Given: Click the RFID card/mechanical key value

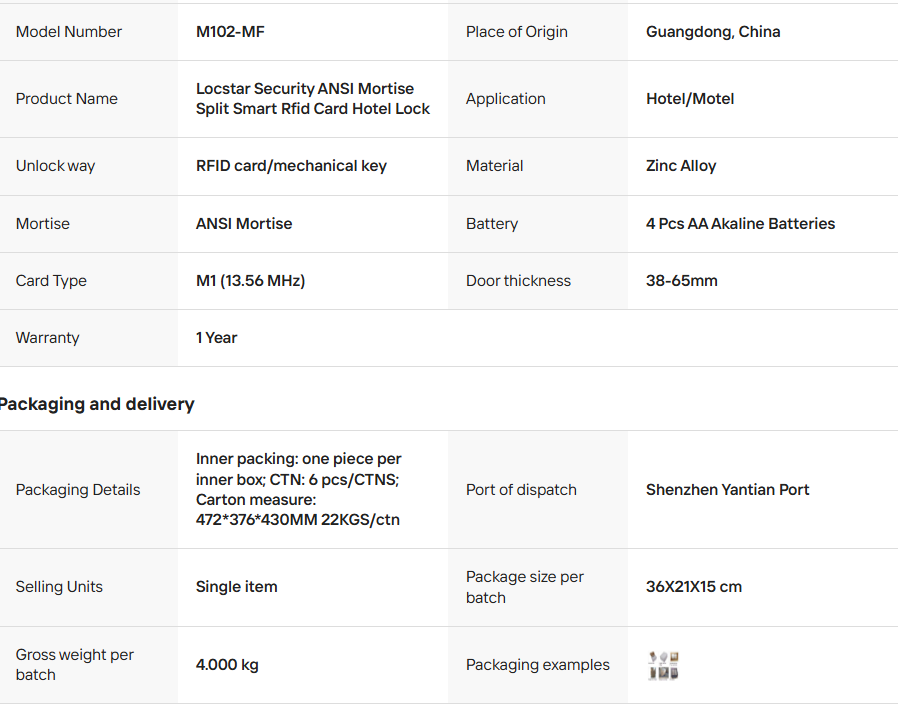Looking at the screenshot, I should tap(291, 166).
